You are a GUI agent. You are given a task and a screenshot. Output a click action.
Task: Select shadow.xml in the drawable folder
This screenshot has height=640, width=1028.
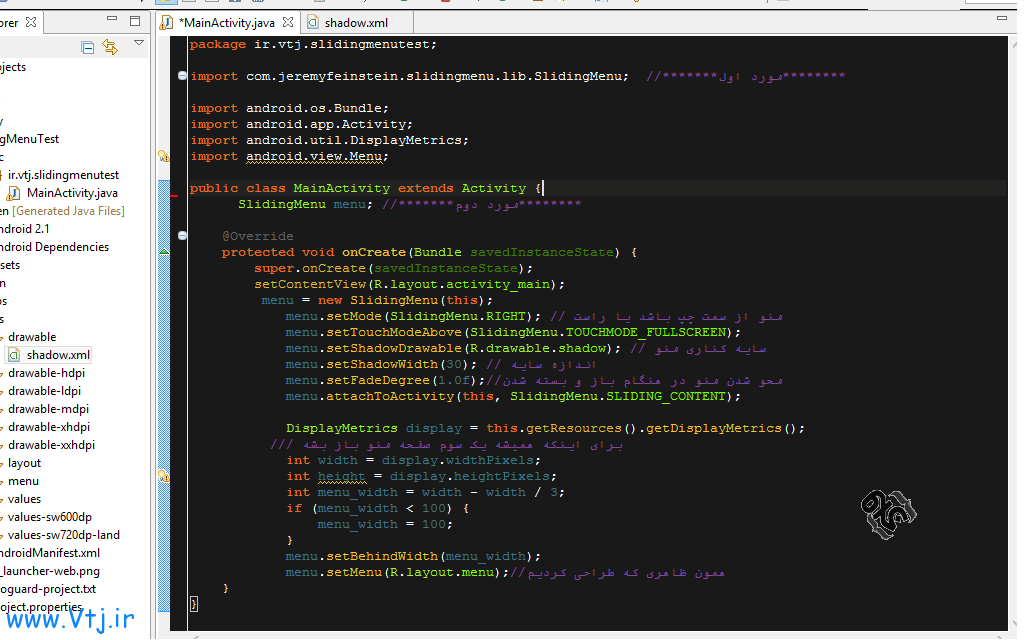pyautogui.click(x=58, y=355)
